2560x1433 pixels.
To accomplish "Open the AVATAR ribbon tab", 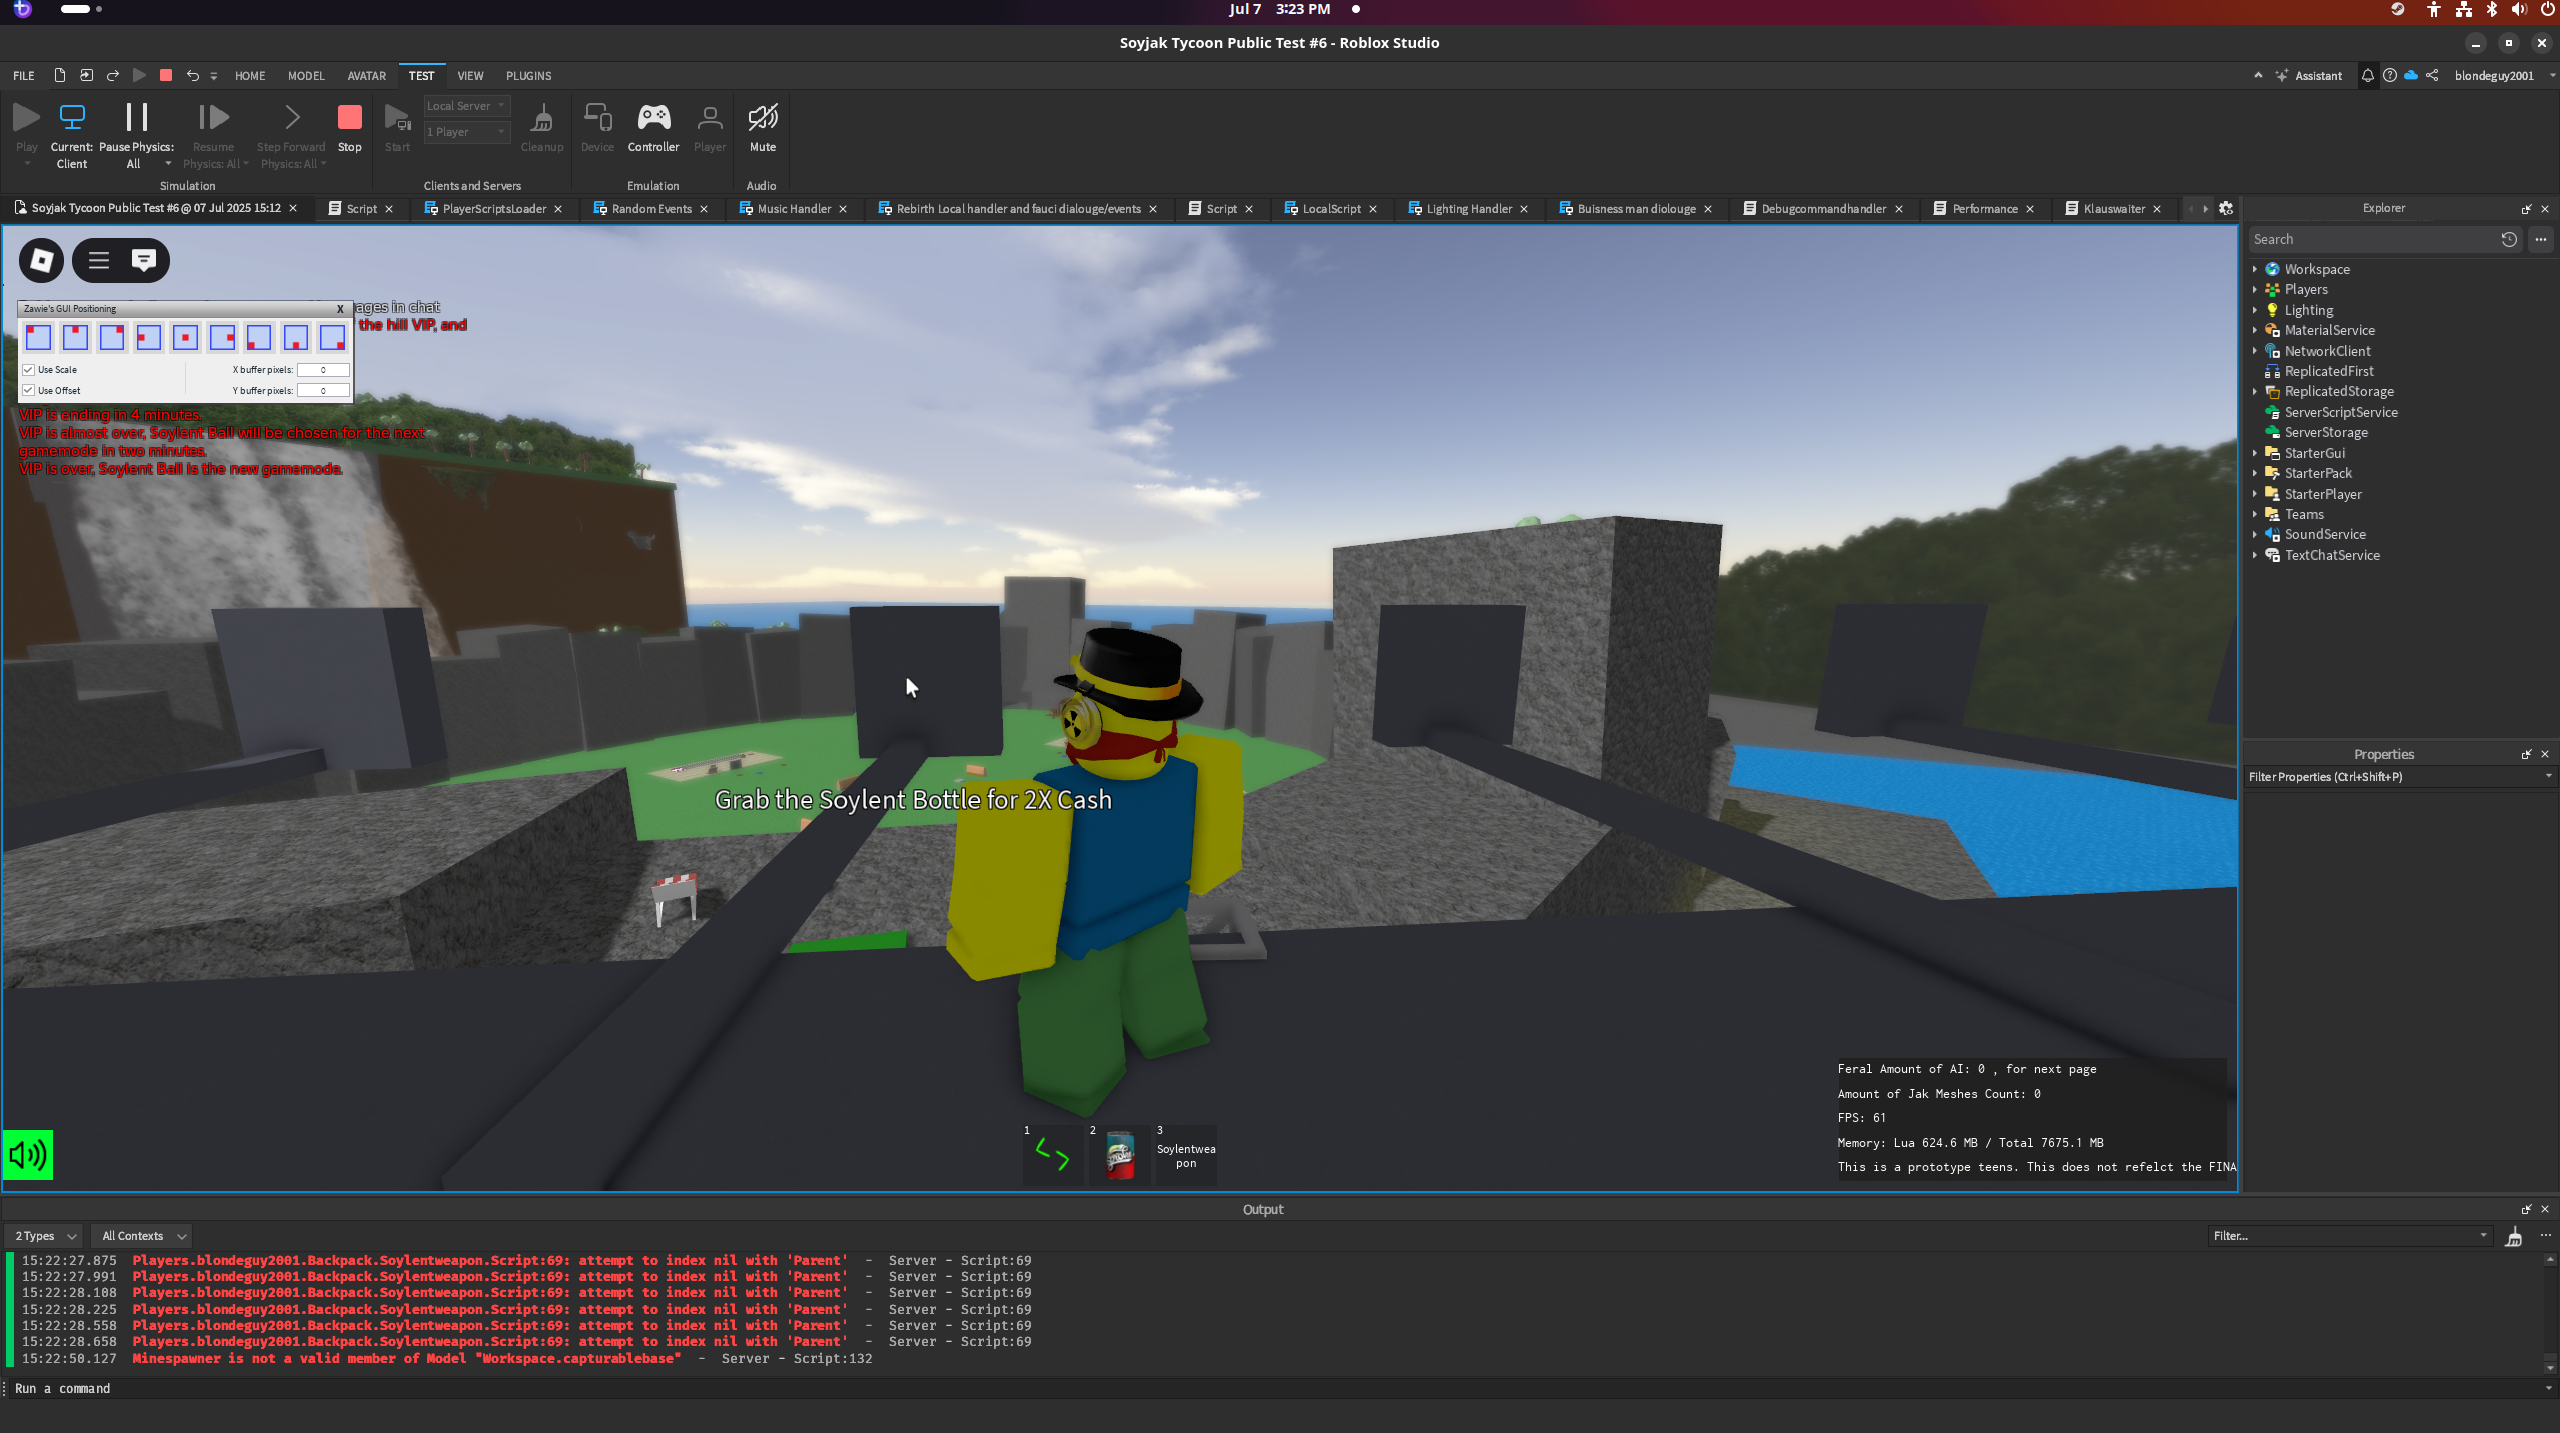I will (366, 76).
